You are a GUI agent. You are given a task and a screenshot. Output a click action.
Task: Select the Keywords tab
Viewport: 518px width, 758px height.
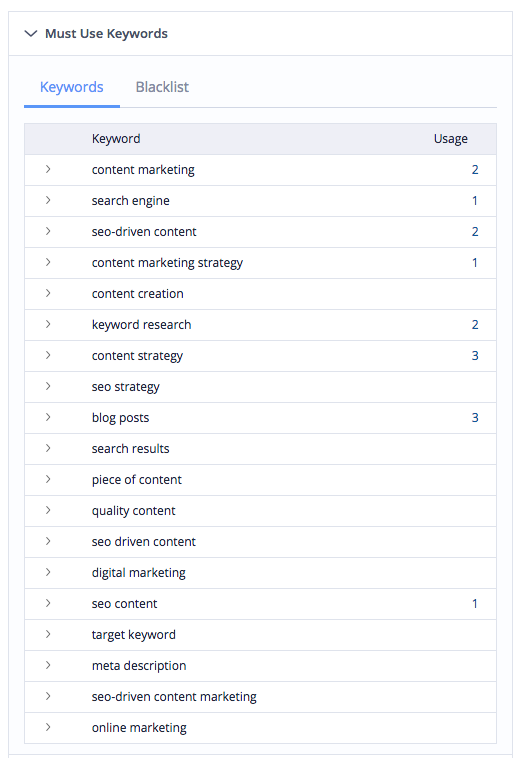(x=72, y=87)
